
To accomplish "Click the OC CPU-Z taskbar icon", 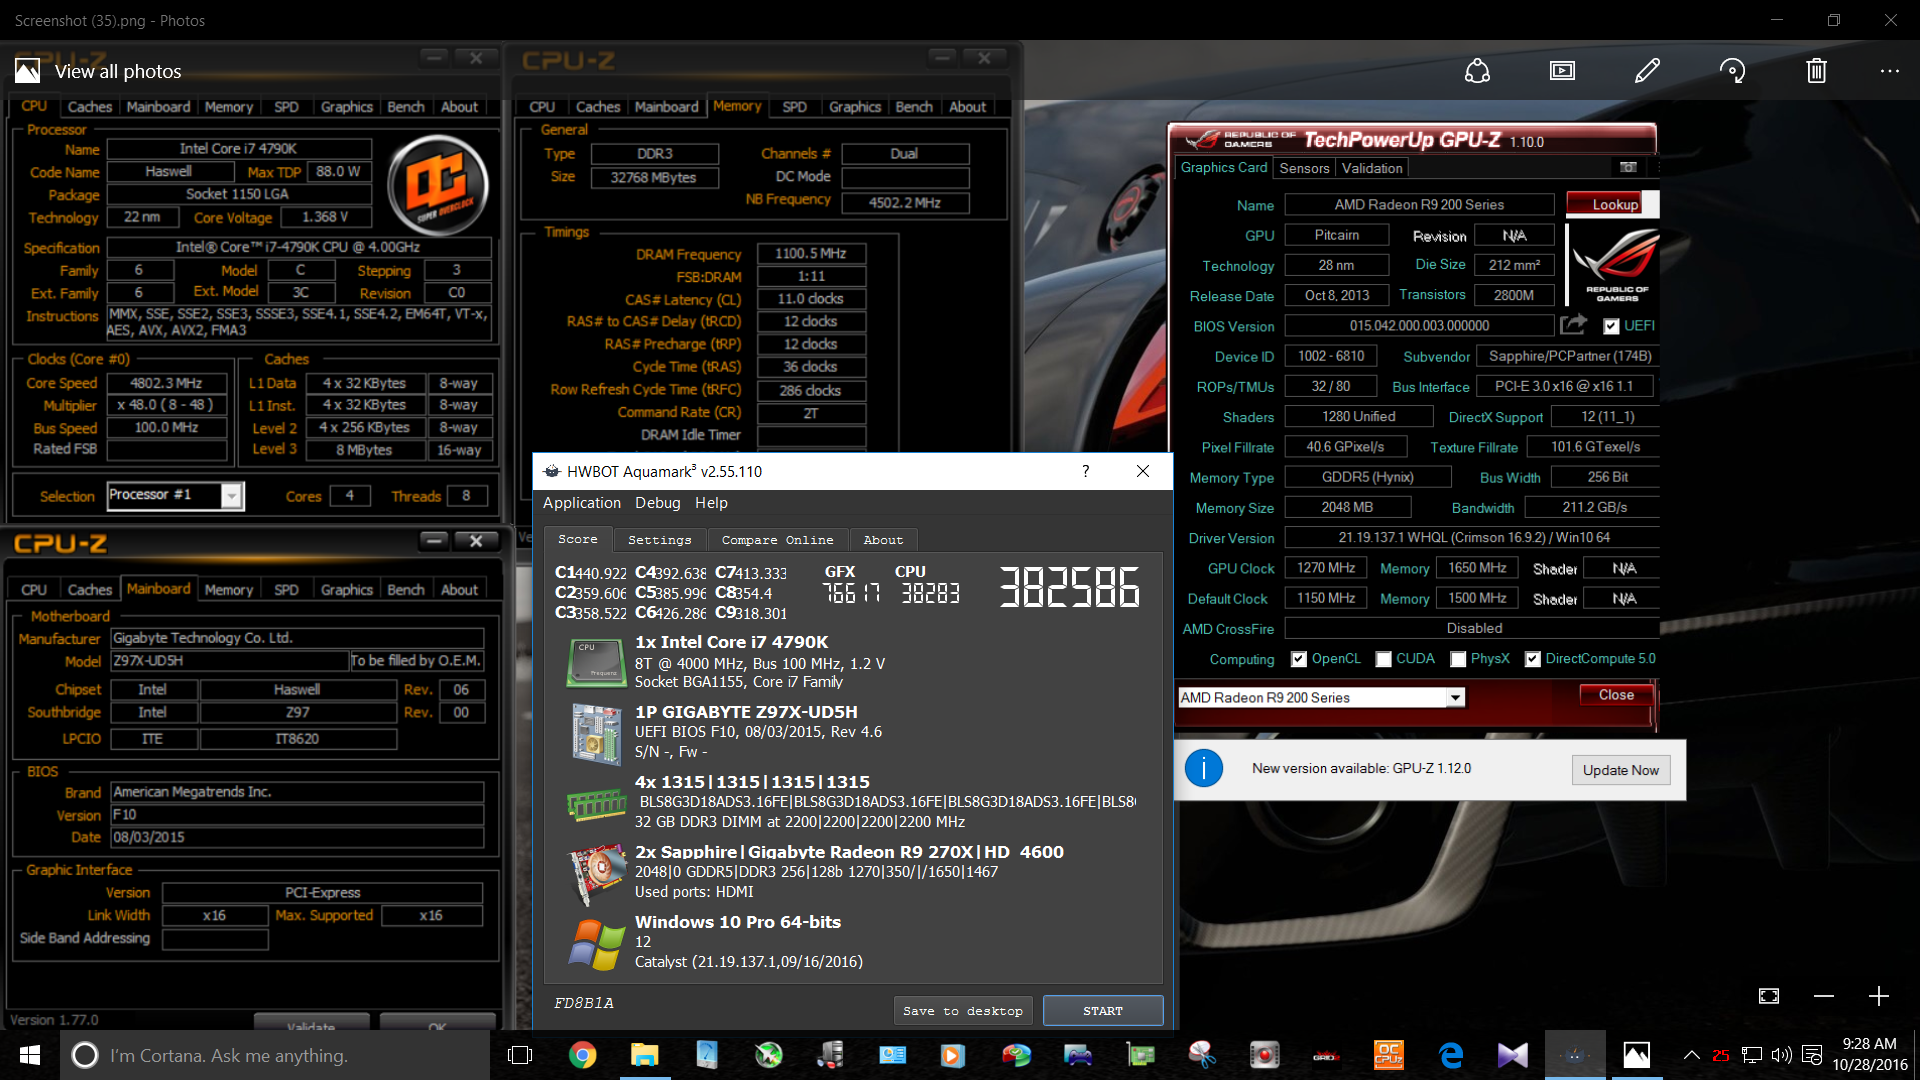I will pos(1389,1055).
